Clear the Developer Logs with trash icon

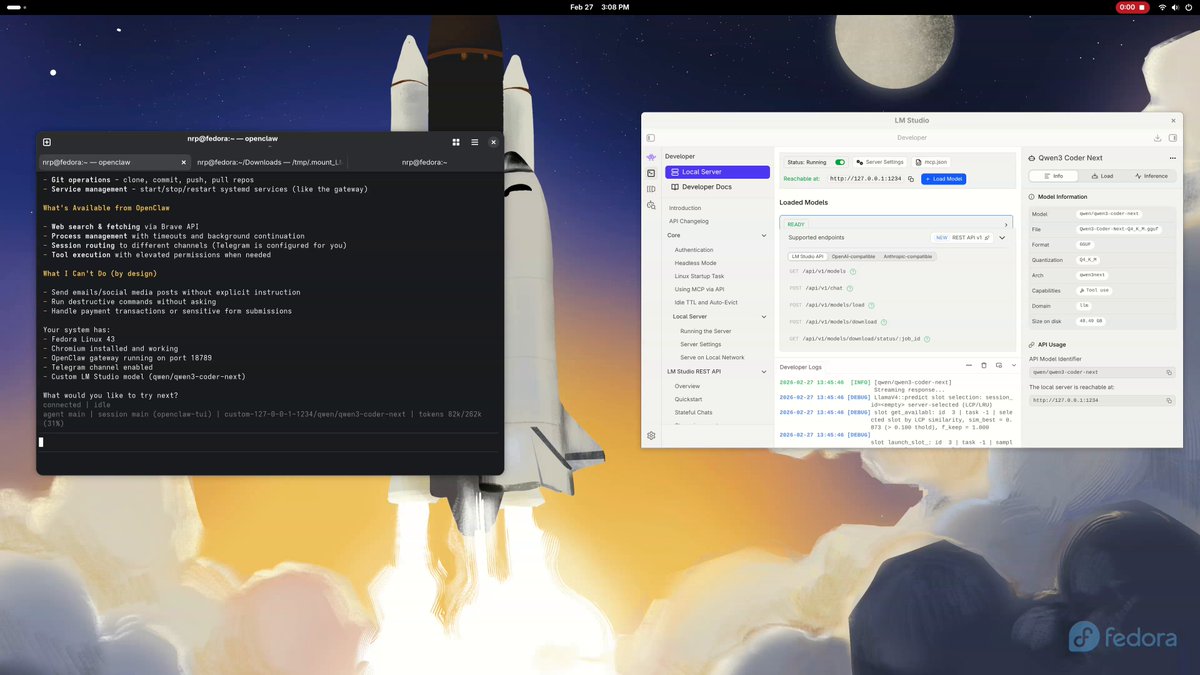(x=983, y=366)
